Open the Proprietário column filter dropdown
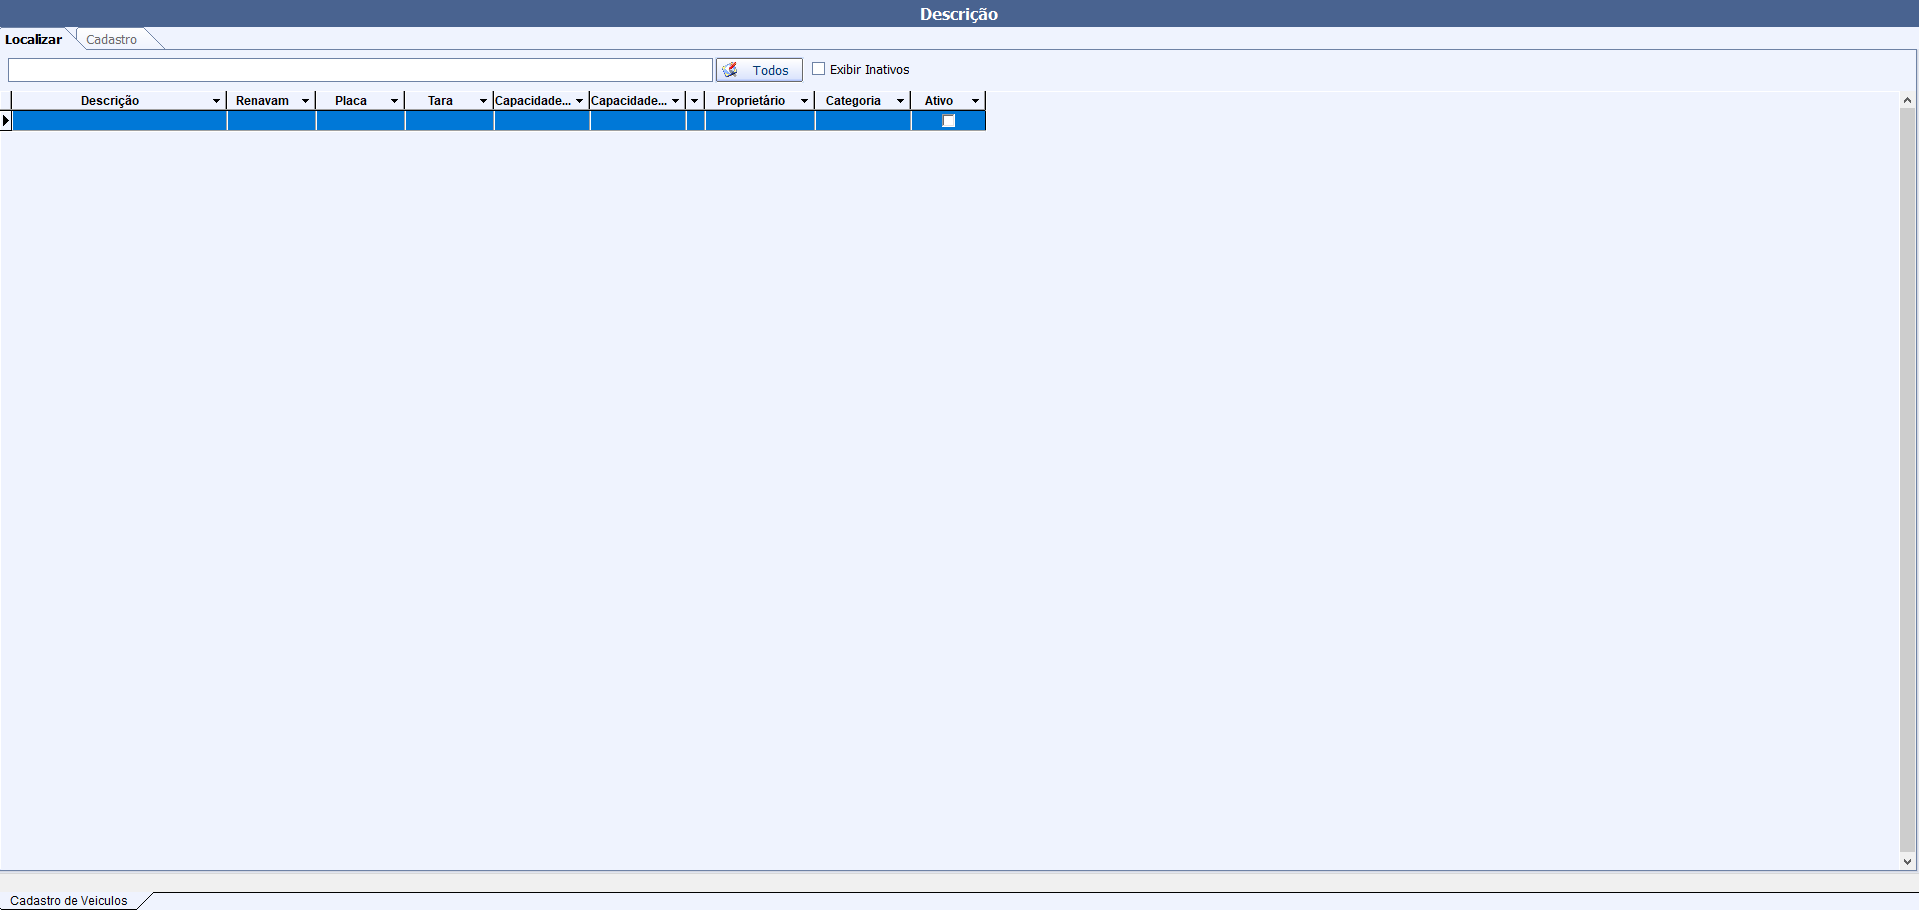Screen dimensions: 1919x910 pos(804,101)
